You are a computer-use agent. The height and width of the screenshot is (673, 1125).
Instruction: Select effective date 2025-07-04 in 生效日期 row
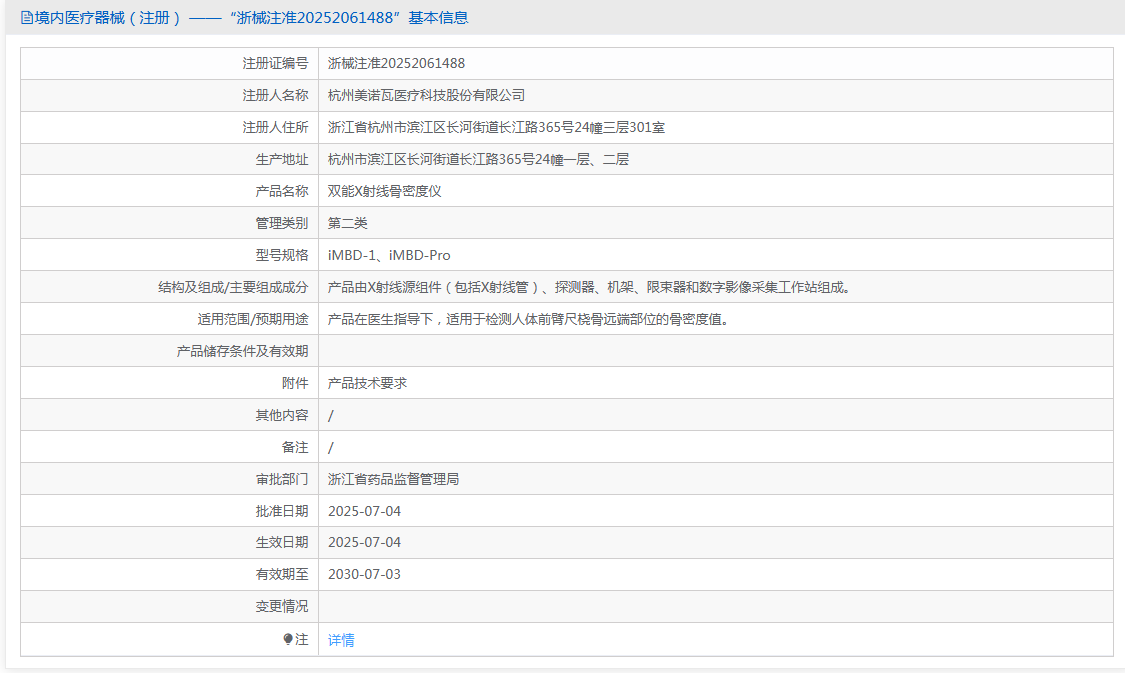click(364, 542)
